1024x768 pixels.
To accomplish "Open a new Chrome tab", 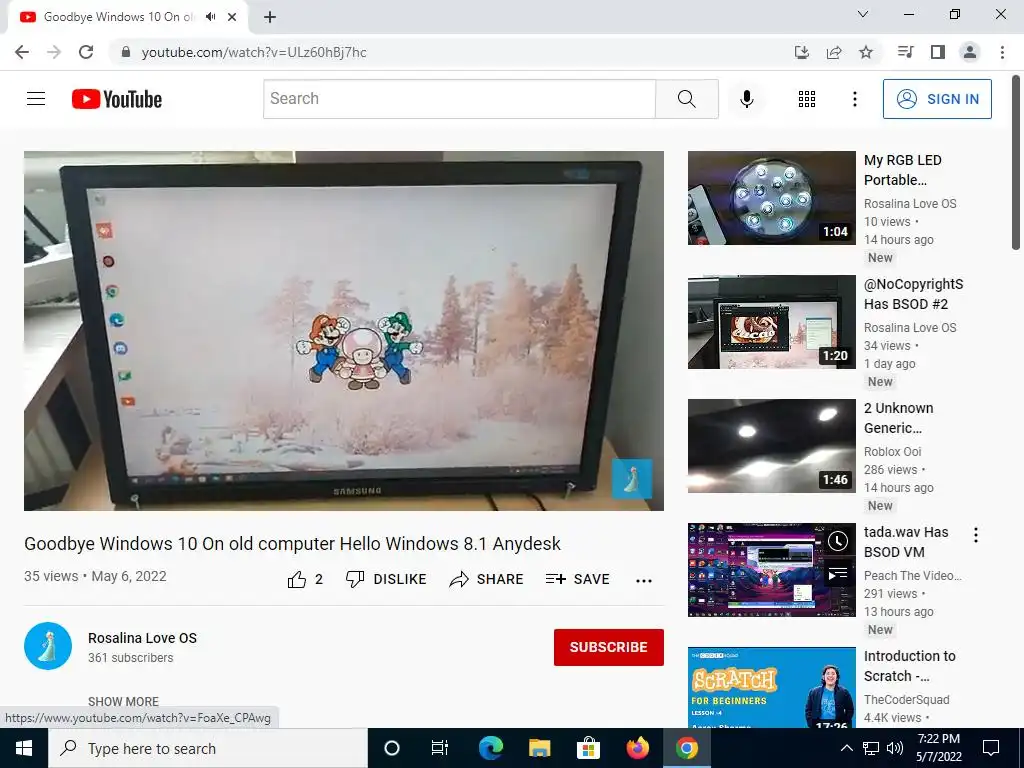I will [x=270, y=17].
